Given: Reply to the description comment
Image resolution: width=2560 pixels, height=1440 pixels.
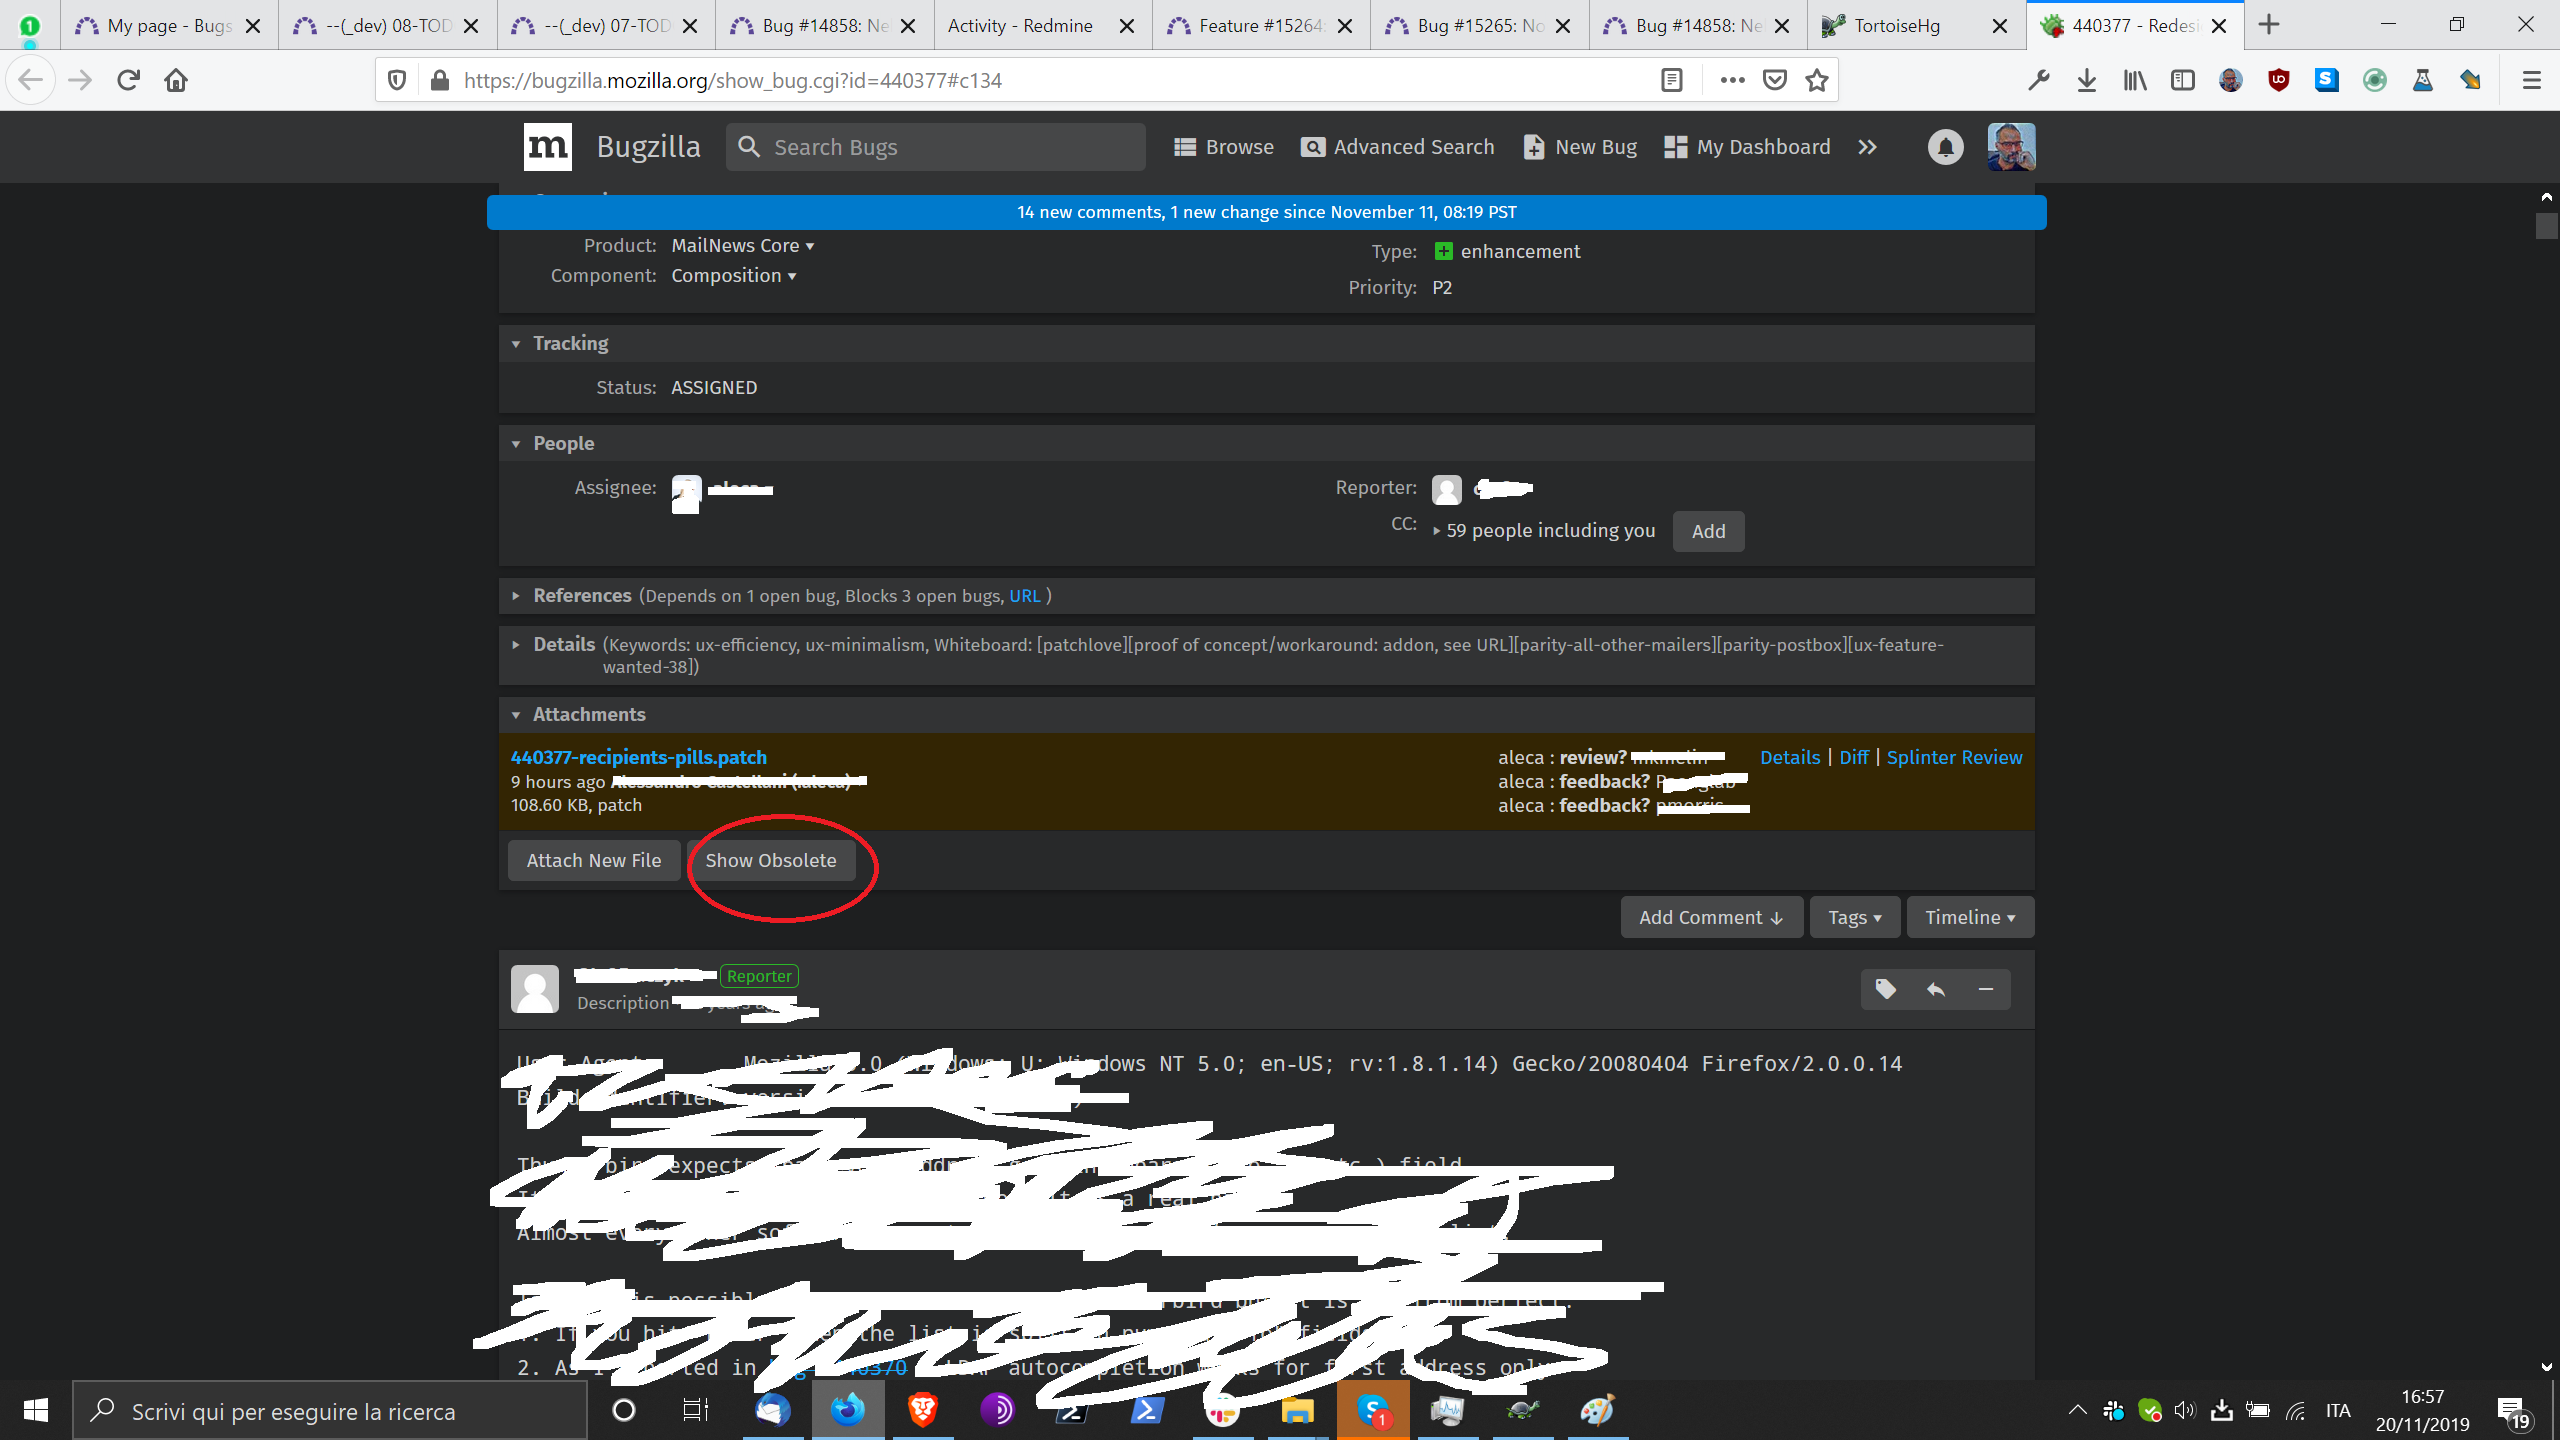Looking at the screenshot, I should (x=1936, y=989).
